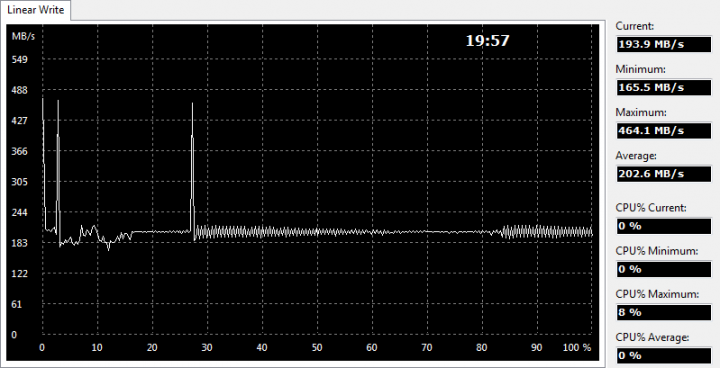
Task: Click the Maximum speed field showing 464.1 MB/s
Action: (664, 130)
